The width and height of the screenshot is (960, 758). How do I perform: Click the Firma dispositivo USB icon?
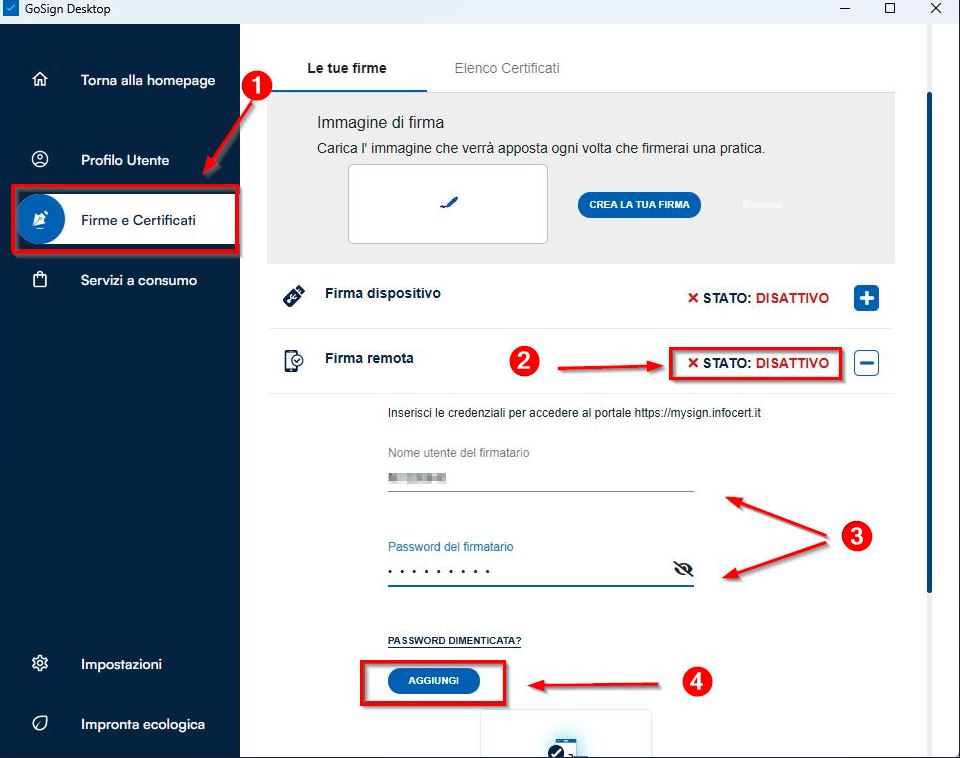click(x=294, y=296)
